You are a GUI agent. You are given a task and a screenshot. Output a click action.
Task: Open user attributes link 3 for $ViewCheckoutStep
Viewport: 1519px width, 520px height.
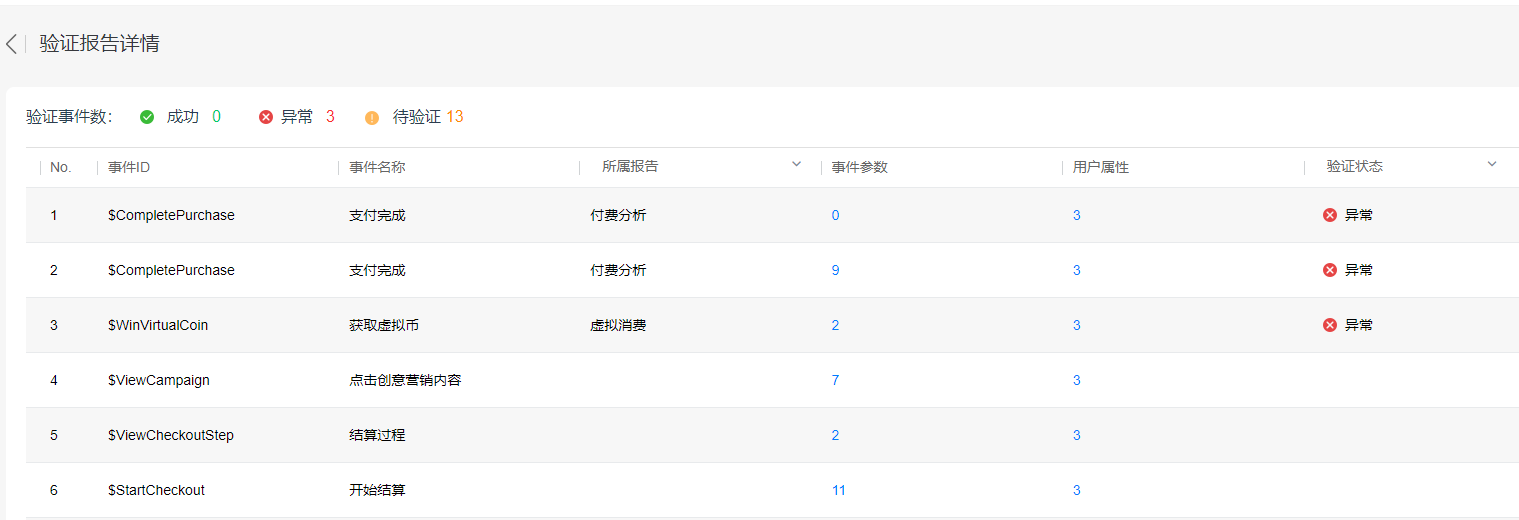(x=1077, y=435)
